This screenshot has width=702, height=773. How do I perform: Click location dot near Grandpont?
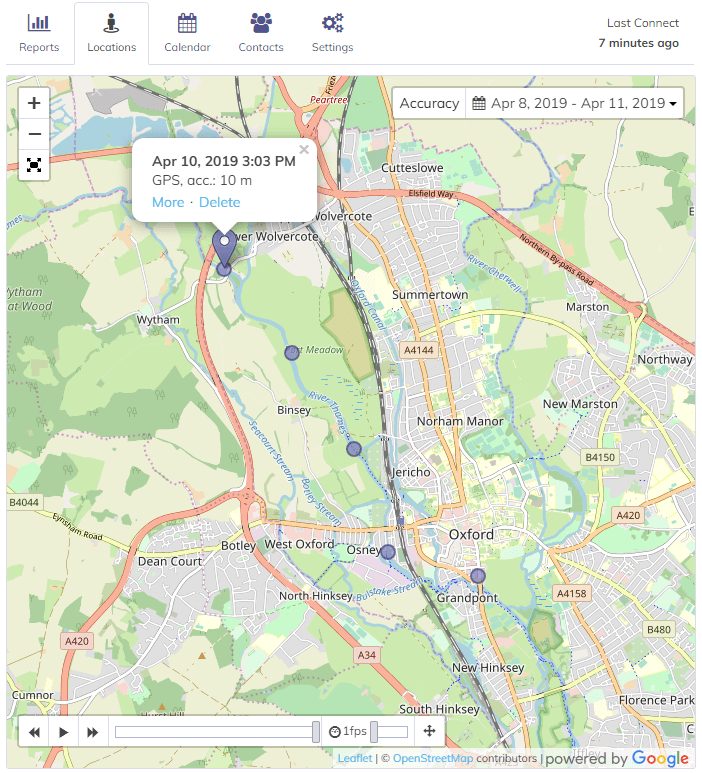pos(478,576)
